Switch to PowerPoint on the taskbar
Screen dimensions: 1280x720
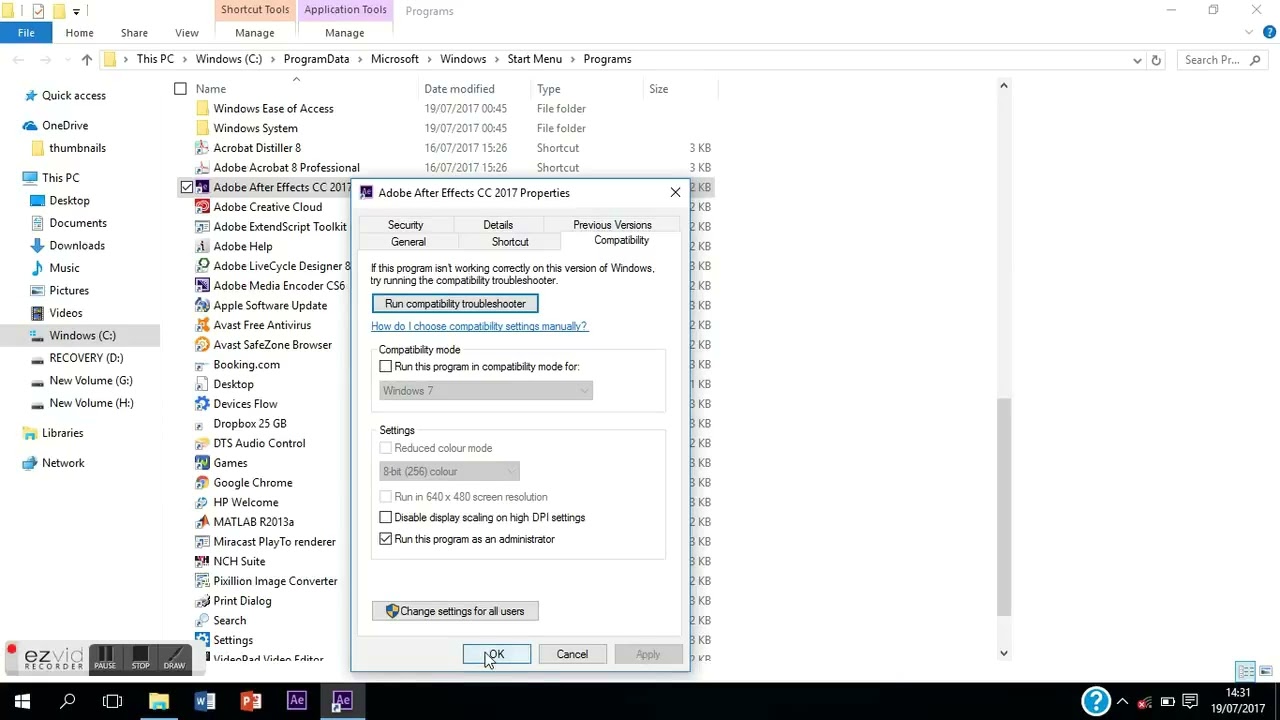point(251,701)
